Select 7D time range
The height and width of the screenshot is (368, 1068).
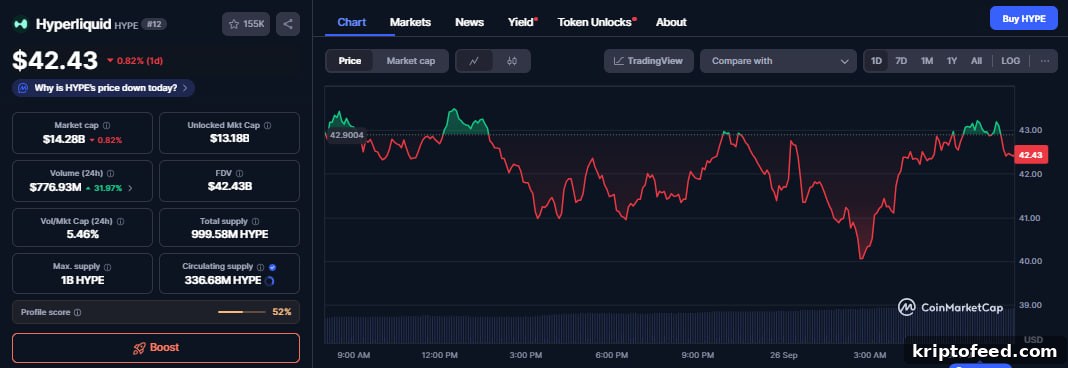[x=901, y=61]
